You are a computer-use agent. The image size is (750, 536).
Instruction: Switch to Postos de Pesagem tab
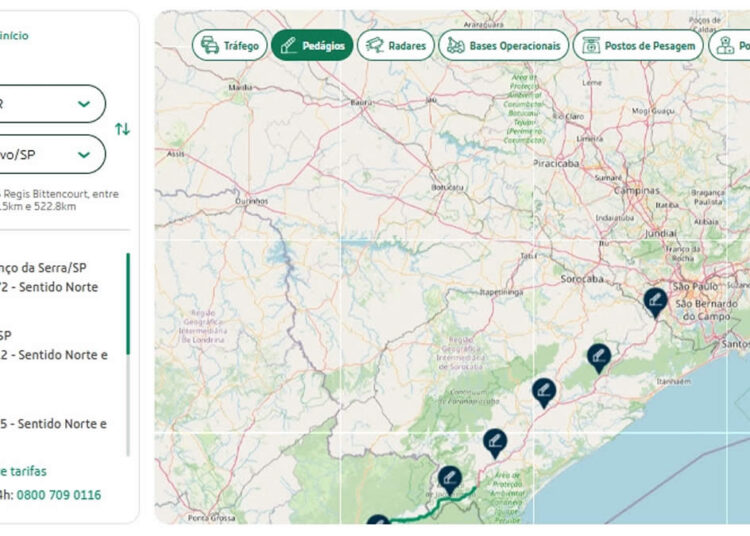(x=638, y=45)
